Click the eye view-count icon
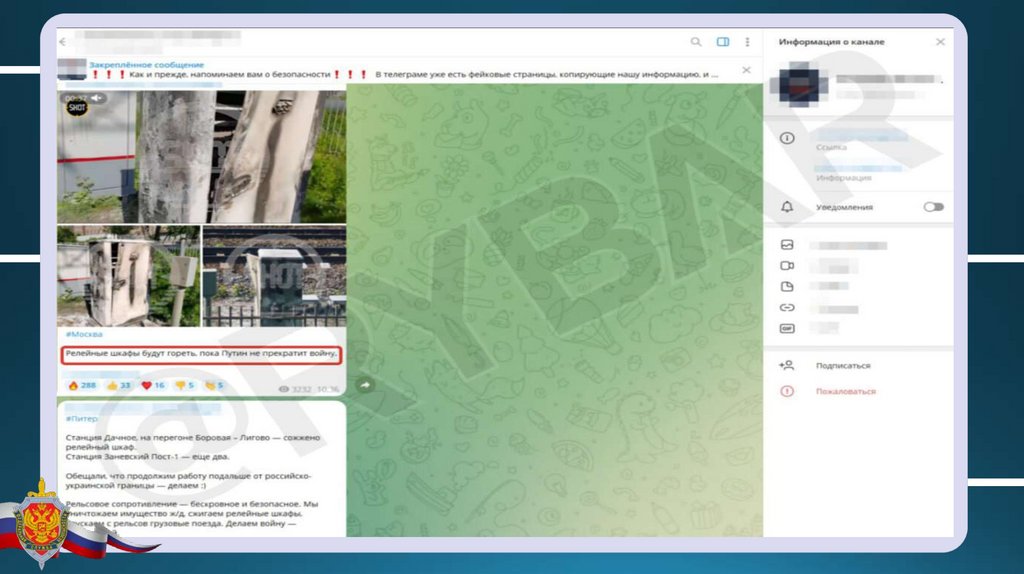The height and width of the screenshot is (574, 1024). pos(283,389)
